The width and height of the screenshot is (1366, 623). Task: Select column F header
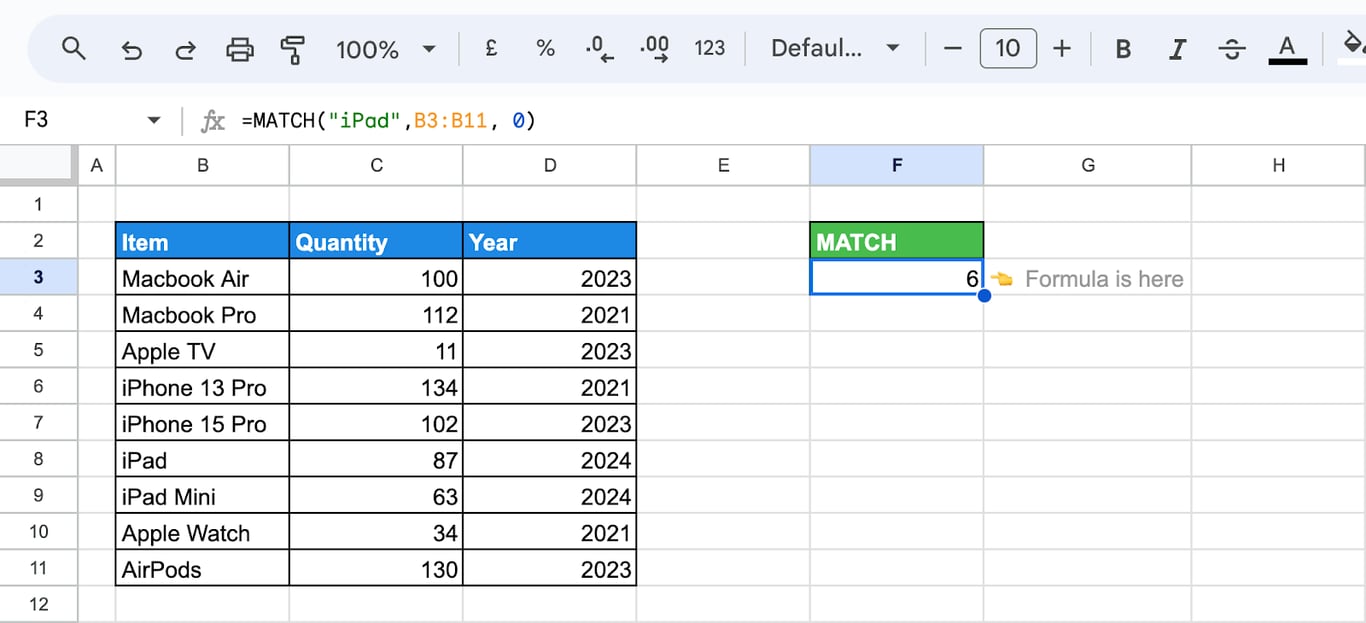pos(897,166)
